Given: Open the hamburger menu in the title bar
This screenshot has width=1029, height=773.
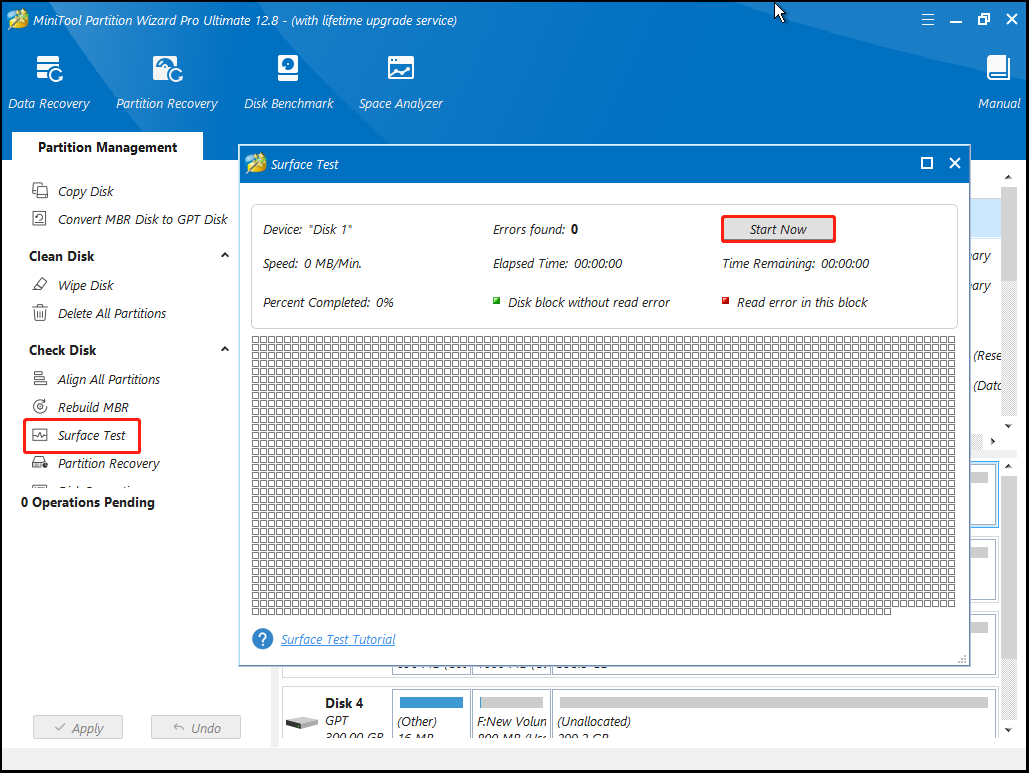Looking at the screenshot, I should 927,20.
